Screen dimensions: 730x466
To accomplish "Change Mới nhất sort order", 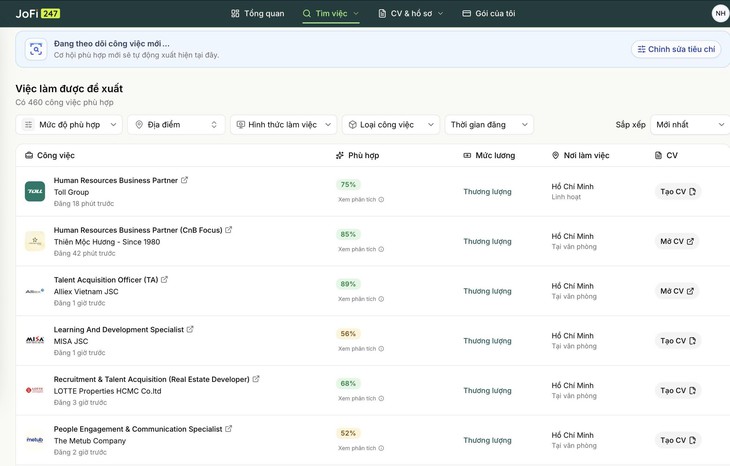I will pyautogui.click(x=690, y=125).
